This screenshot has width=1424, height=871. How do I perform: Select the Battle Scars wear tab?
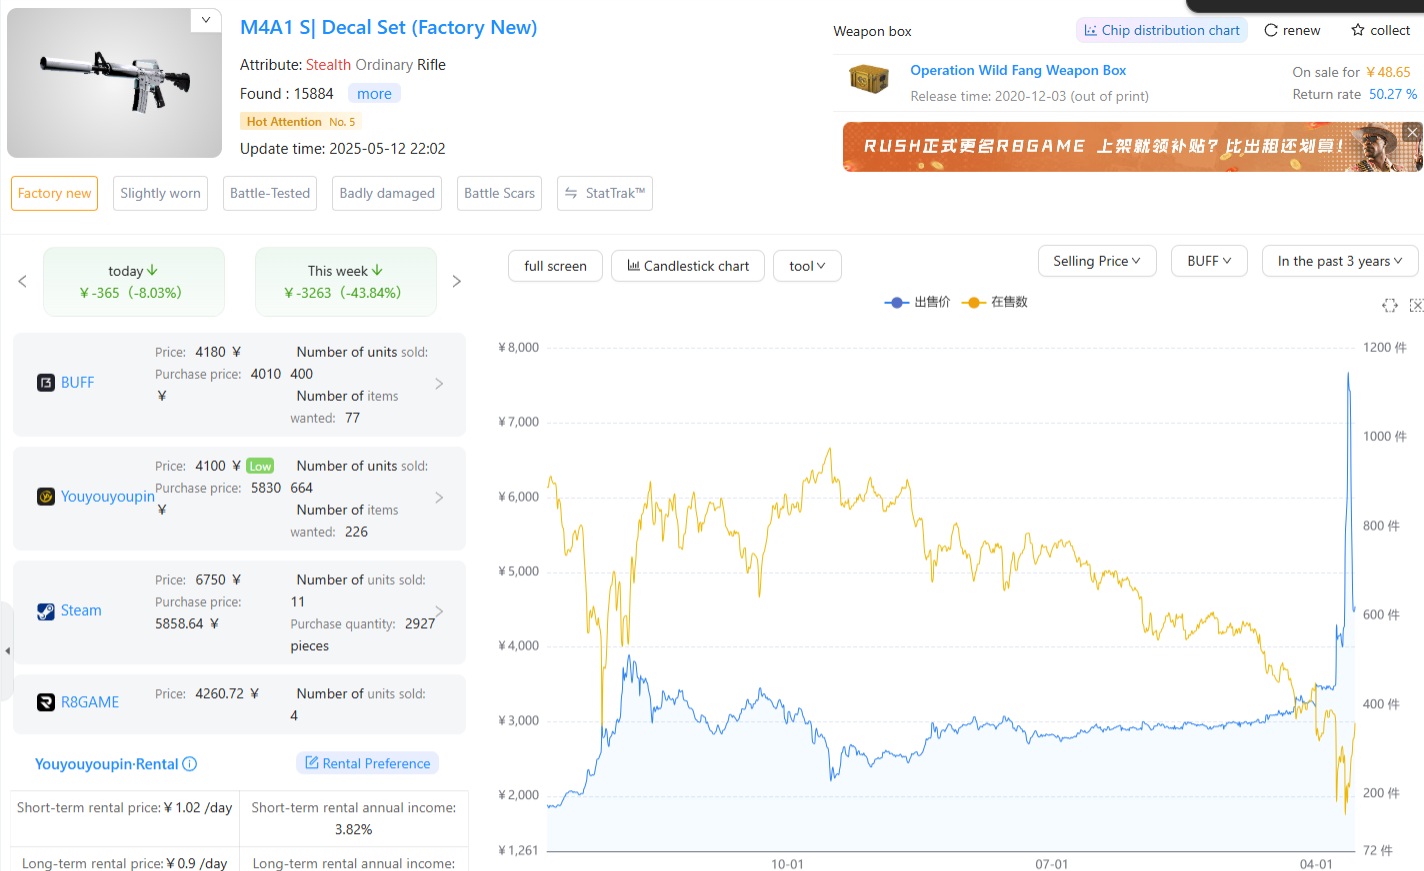coord(499,193)
